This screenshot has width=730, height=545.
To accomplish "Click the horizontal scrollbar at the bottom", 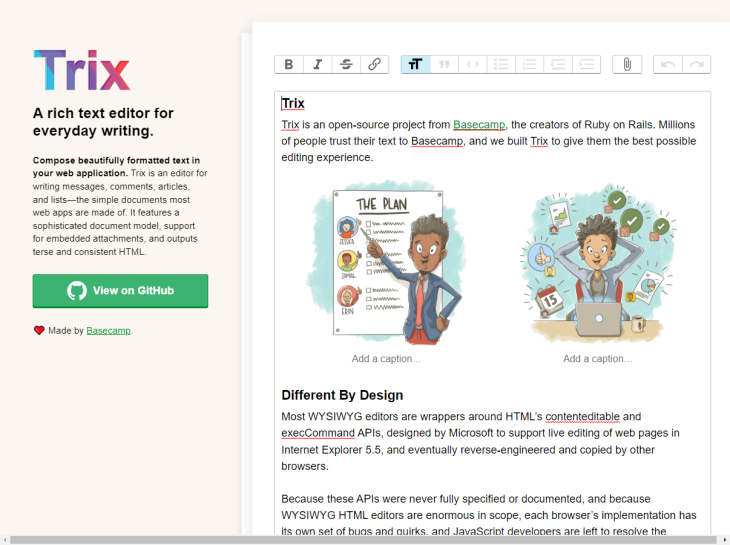I will (365, 540).
